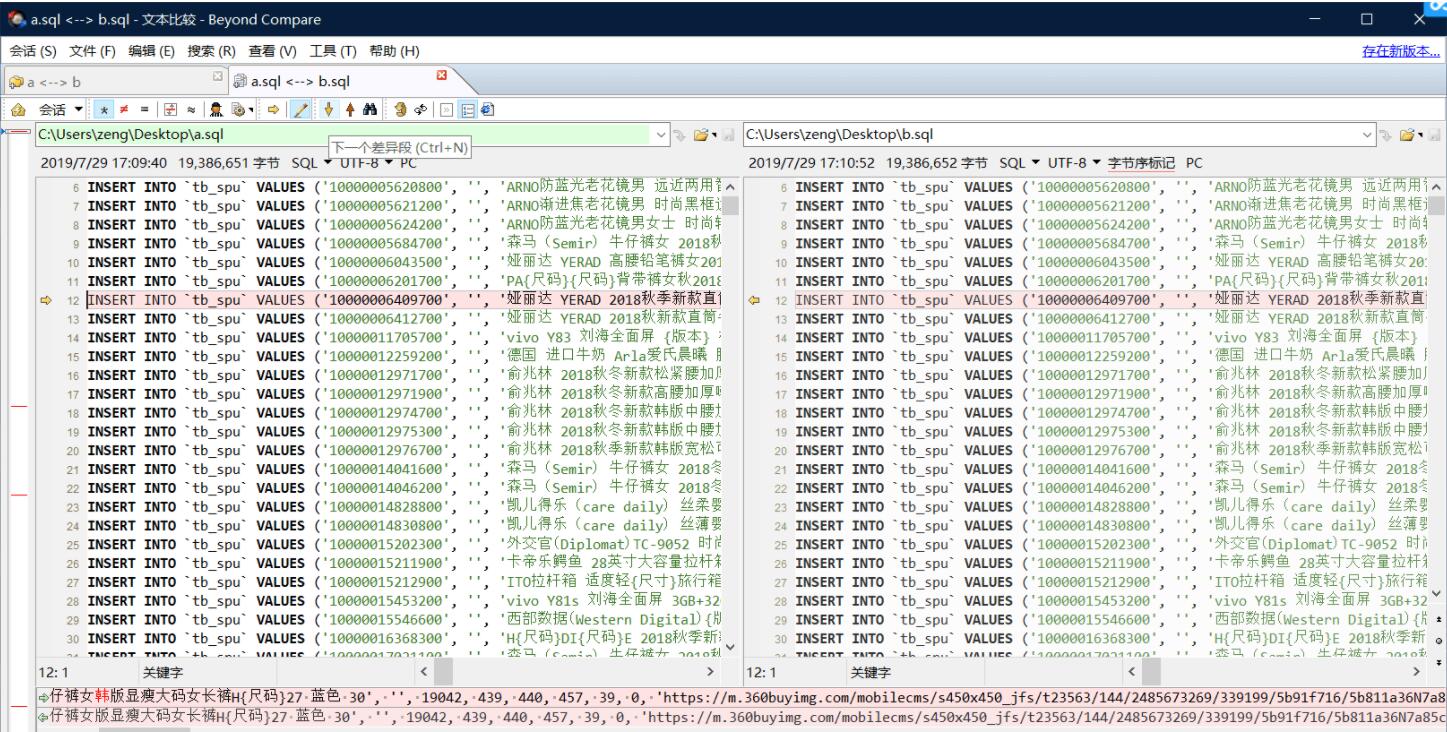Click the left pane save icon
The width and height of the screenshot is (1447, 732).
(x=729, y=134)
